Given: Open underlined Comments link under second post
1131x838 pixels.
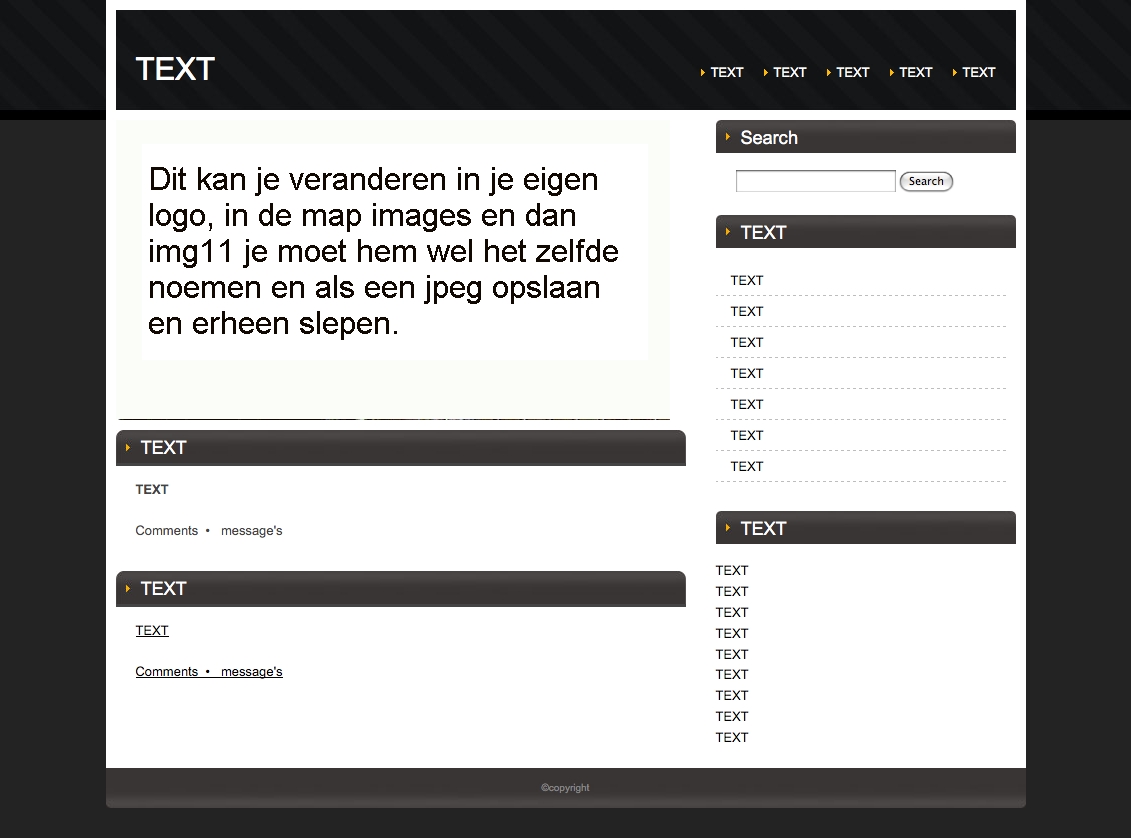Looking at the screenshot, I should [167, 671].
